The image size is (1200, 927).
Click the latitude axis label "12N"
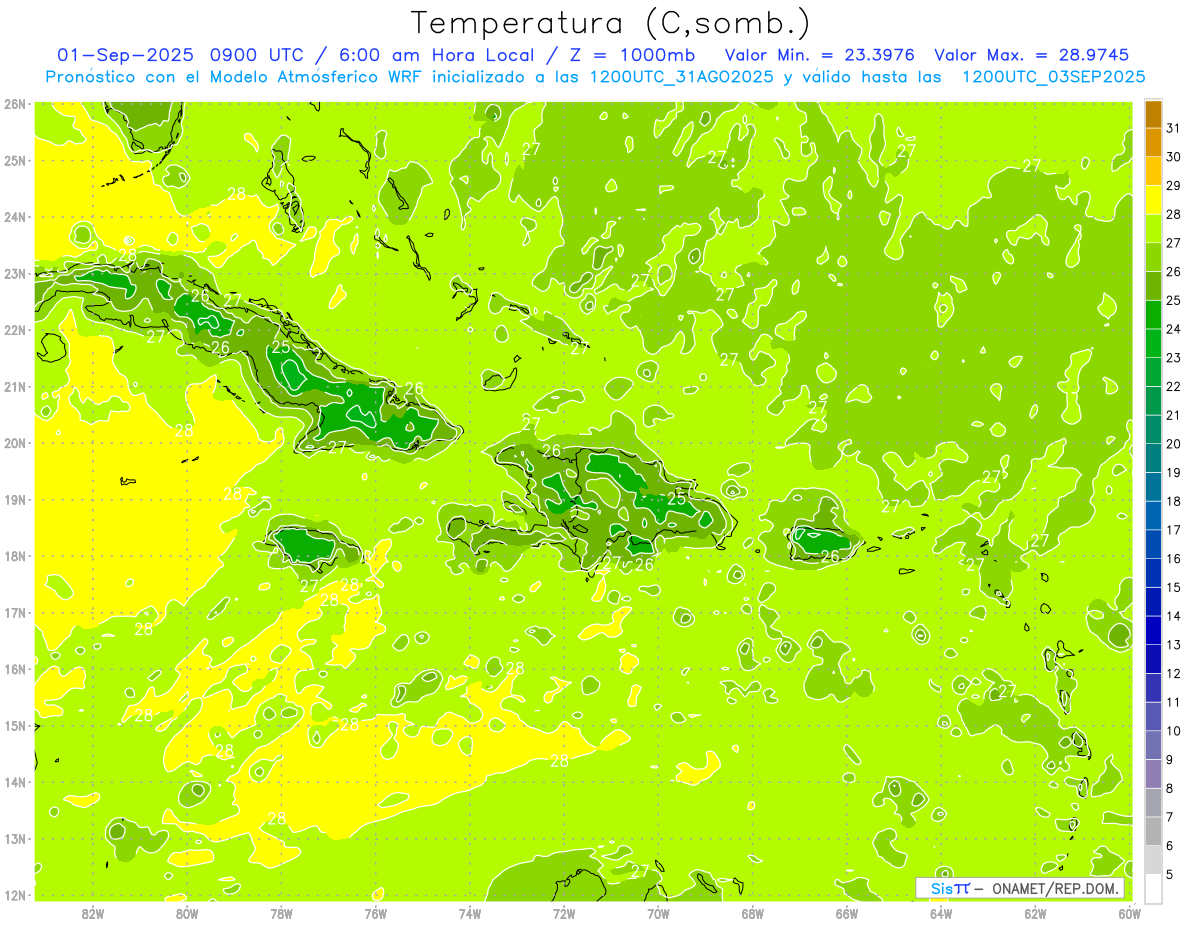[15, 895]
